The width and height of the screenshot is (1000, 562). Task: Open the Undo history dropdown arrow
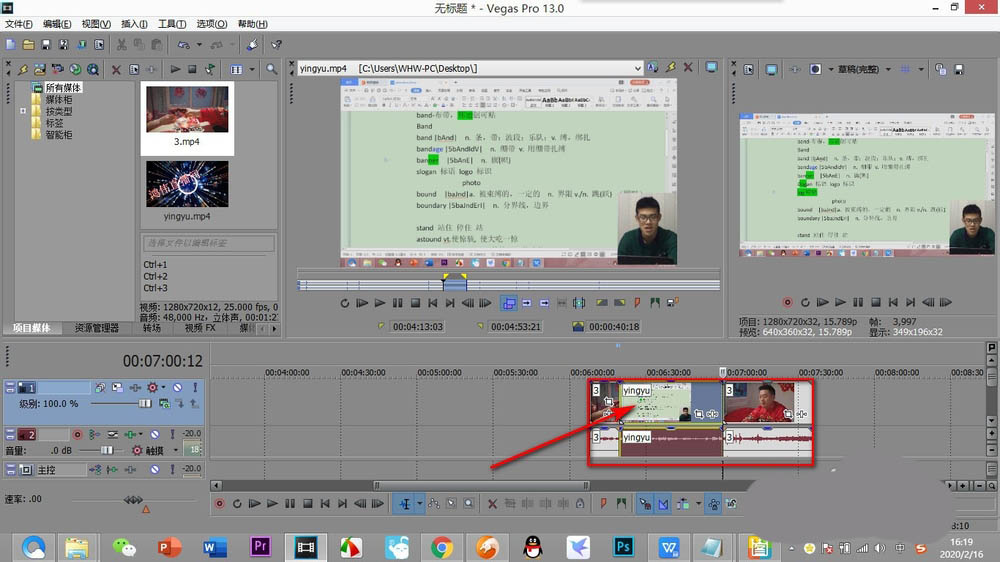[199, 45]
